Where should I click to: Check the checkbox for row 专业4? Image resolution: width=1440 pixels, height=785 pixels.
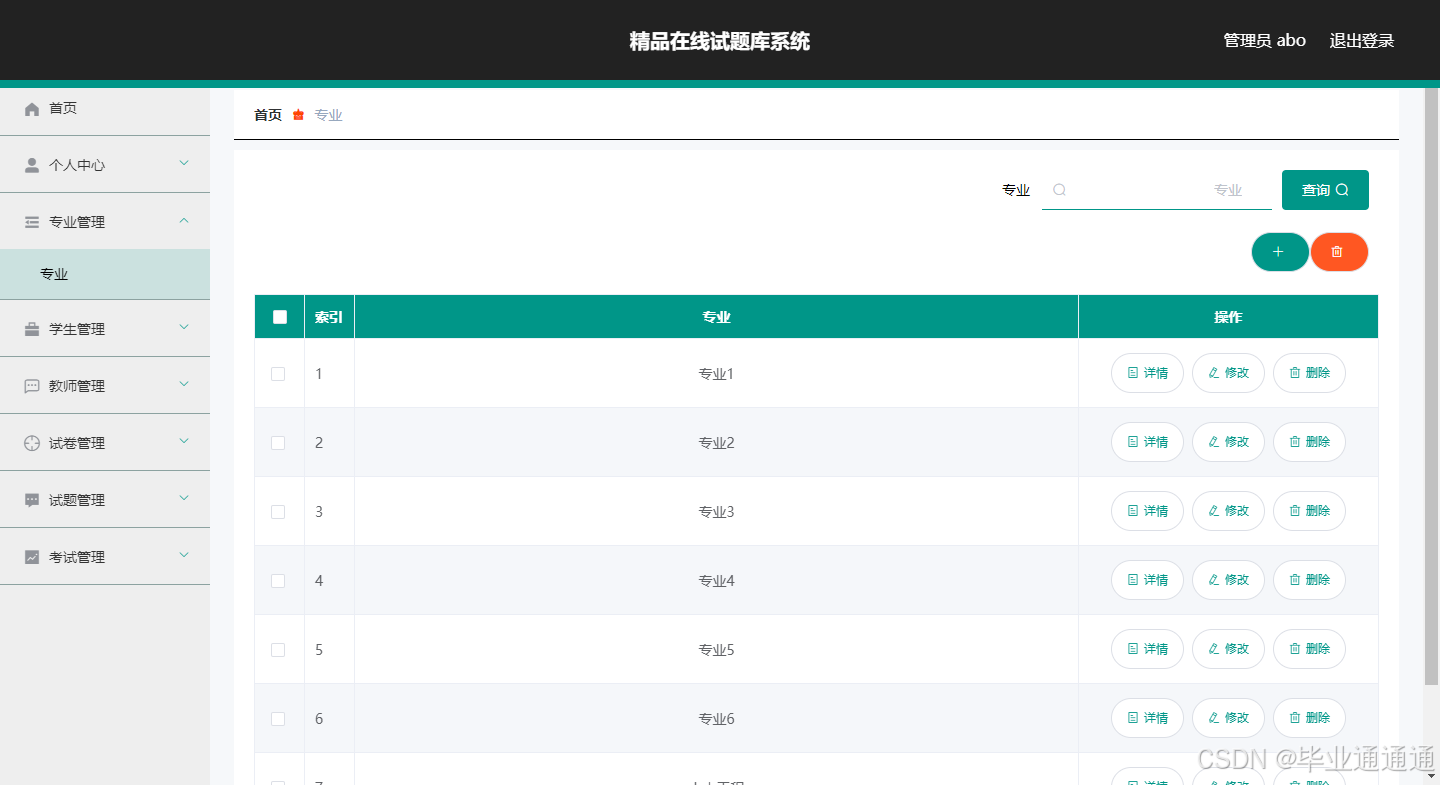click(278, 581)
